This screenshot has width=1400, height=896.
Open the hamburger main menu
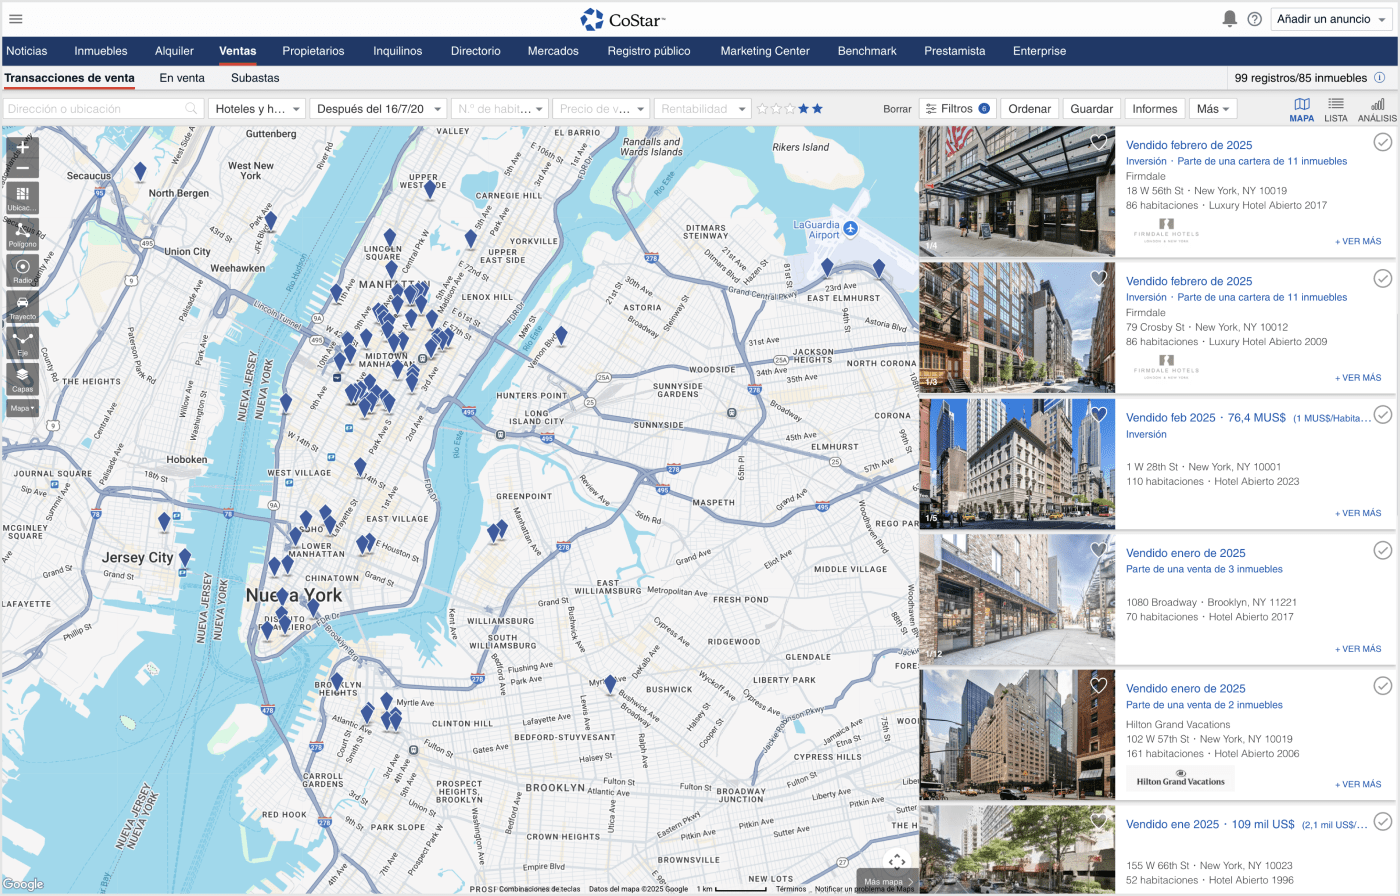[x=15, y=19]
